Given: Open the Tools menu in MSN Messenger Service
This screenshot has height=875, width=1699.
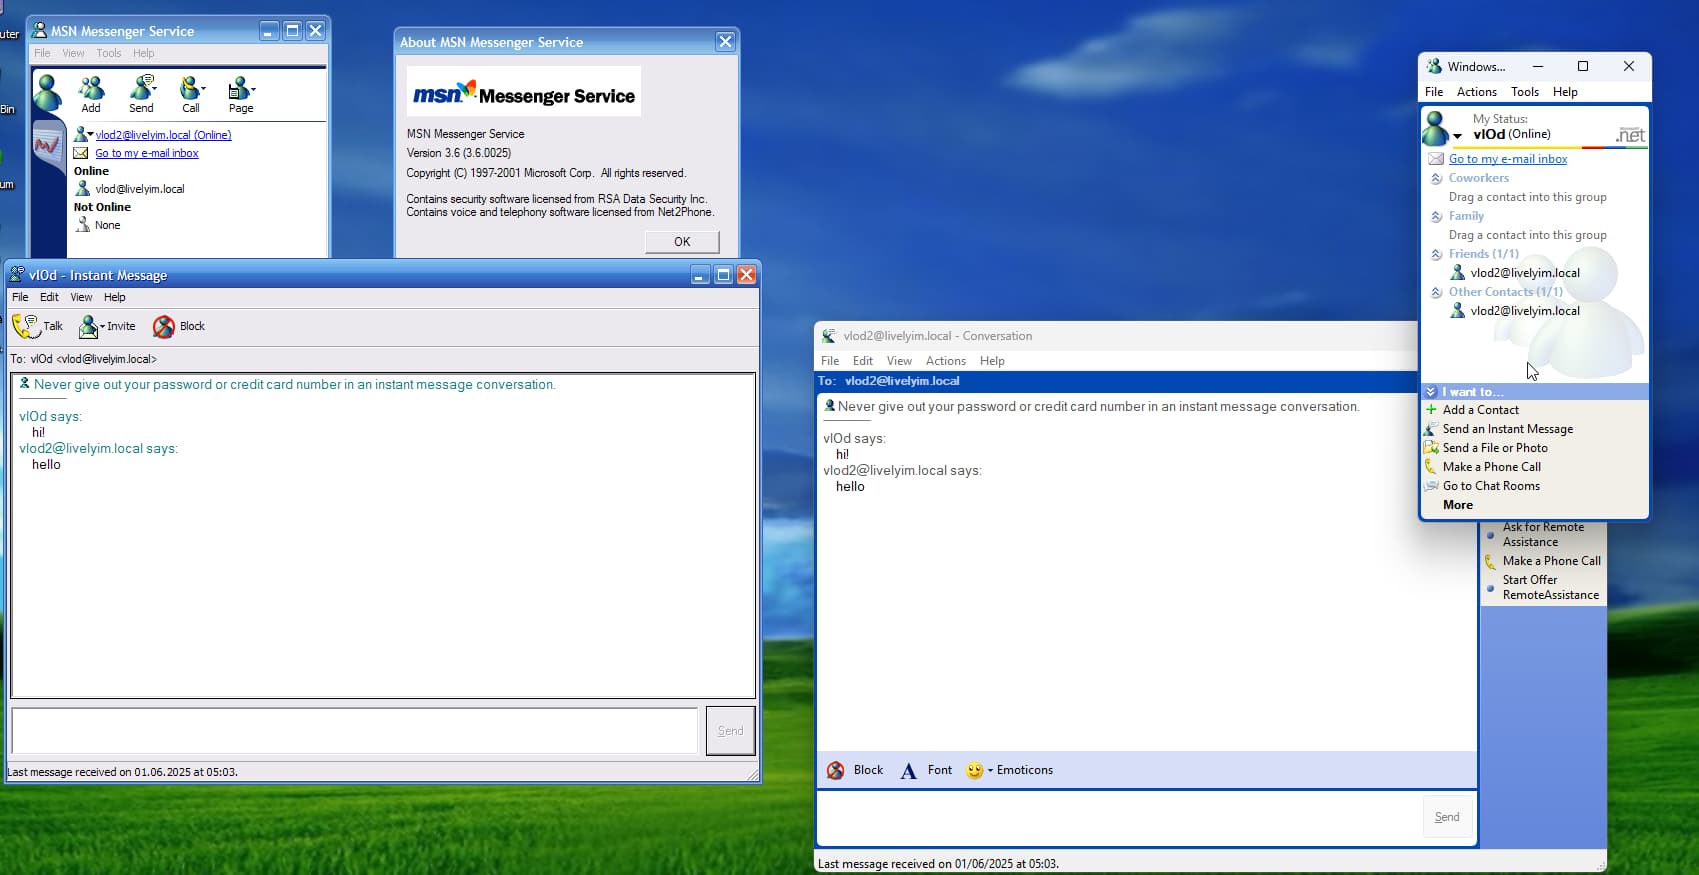Looking at the screenshot, I should (x=109, y=53).
